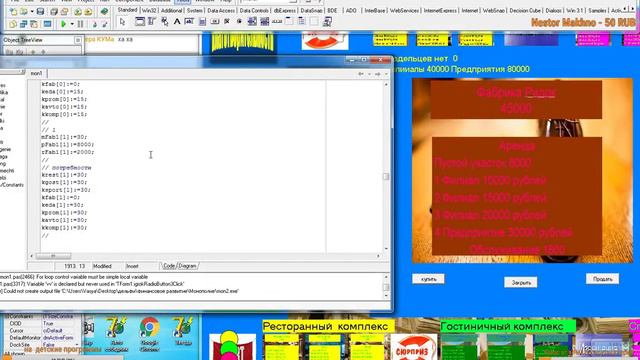This screenshot has height=360, width=640.
Task: Select the arrow pointer in component palette
Action: click(122, 22)
